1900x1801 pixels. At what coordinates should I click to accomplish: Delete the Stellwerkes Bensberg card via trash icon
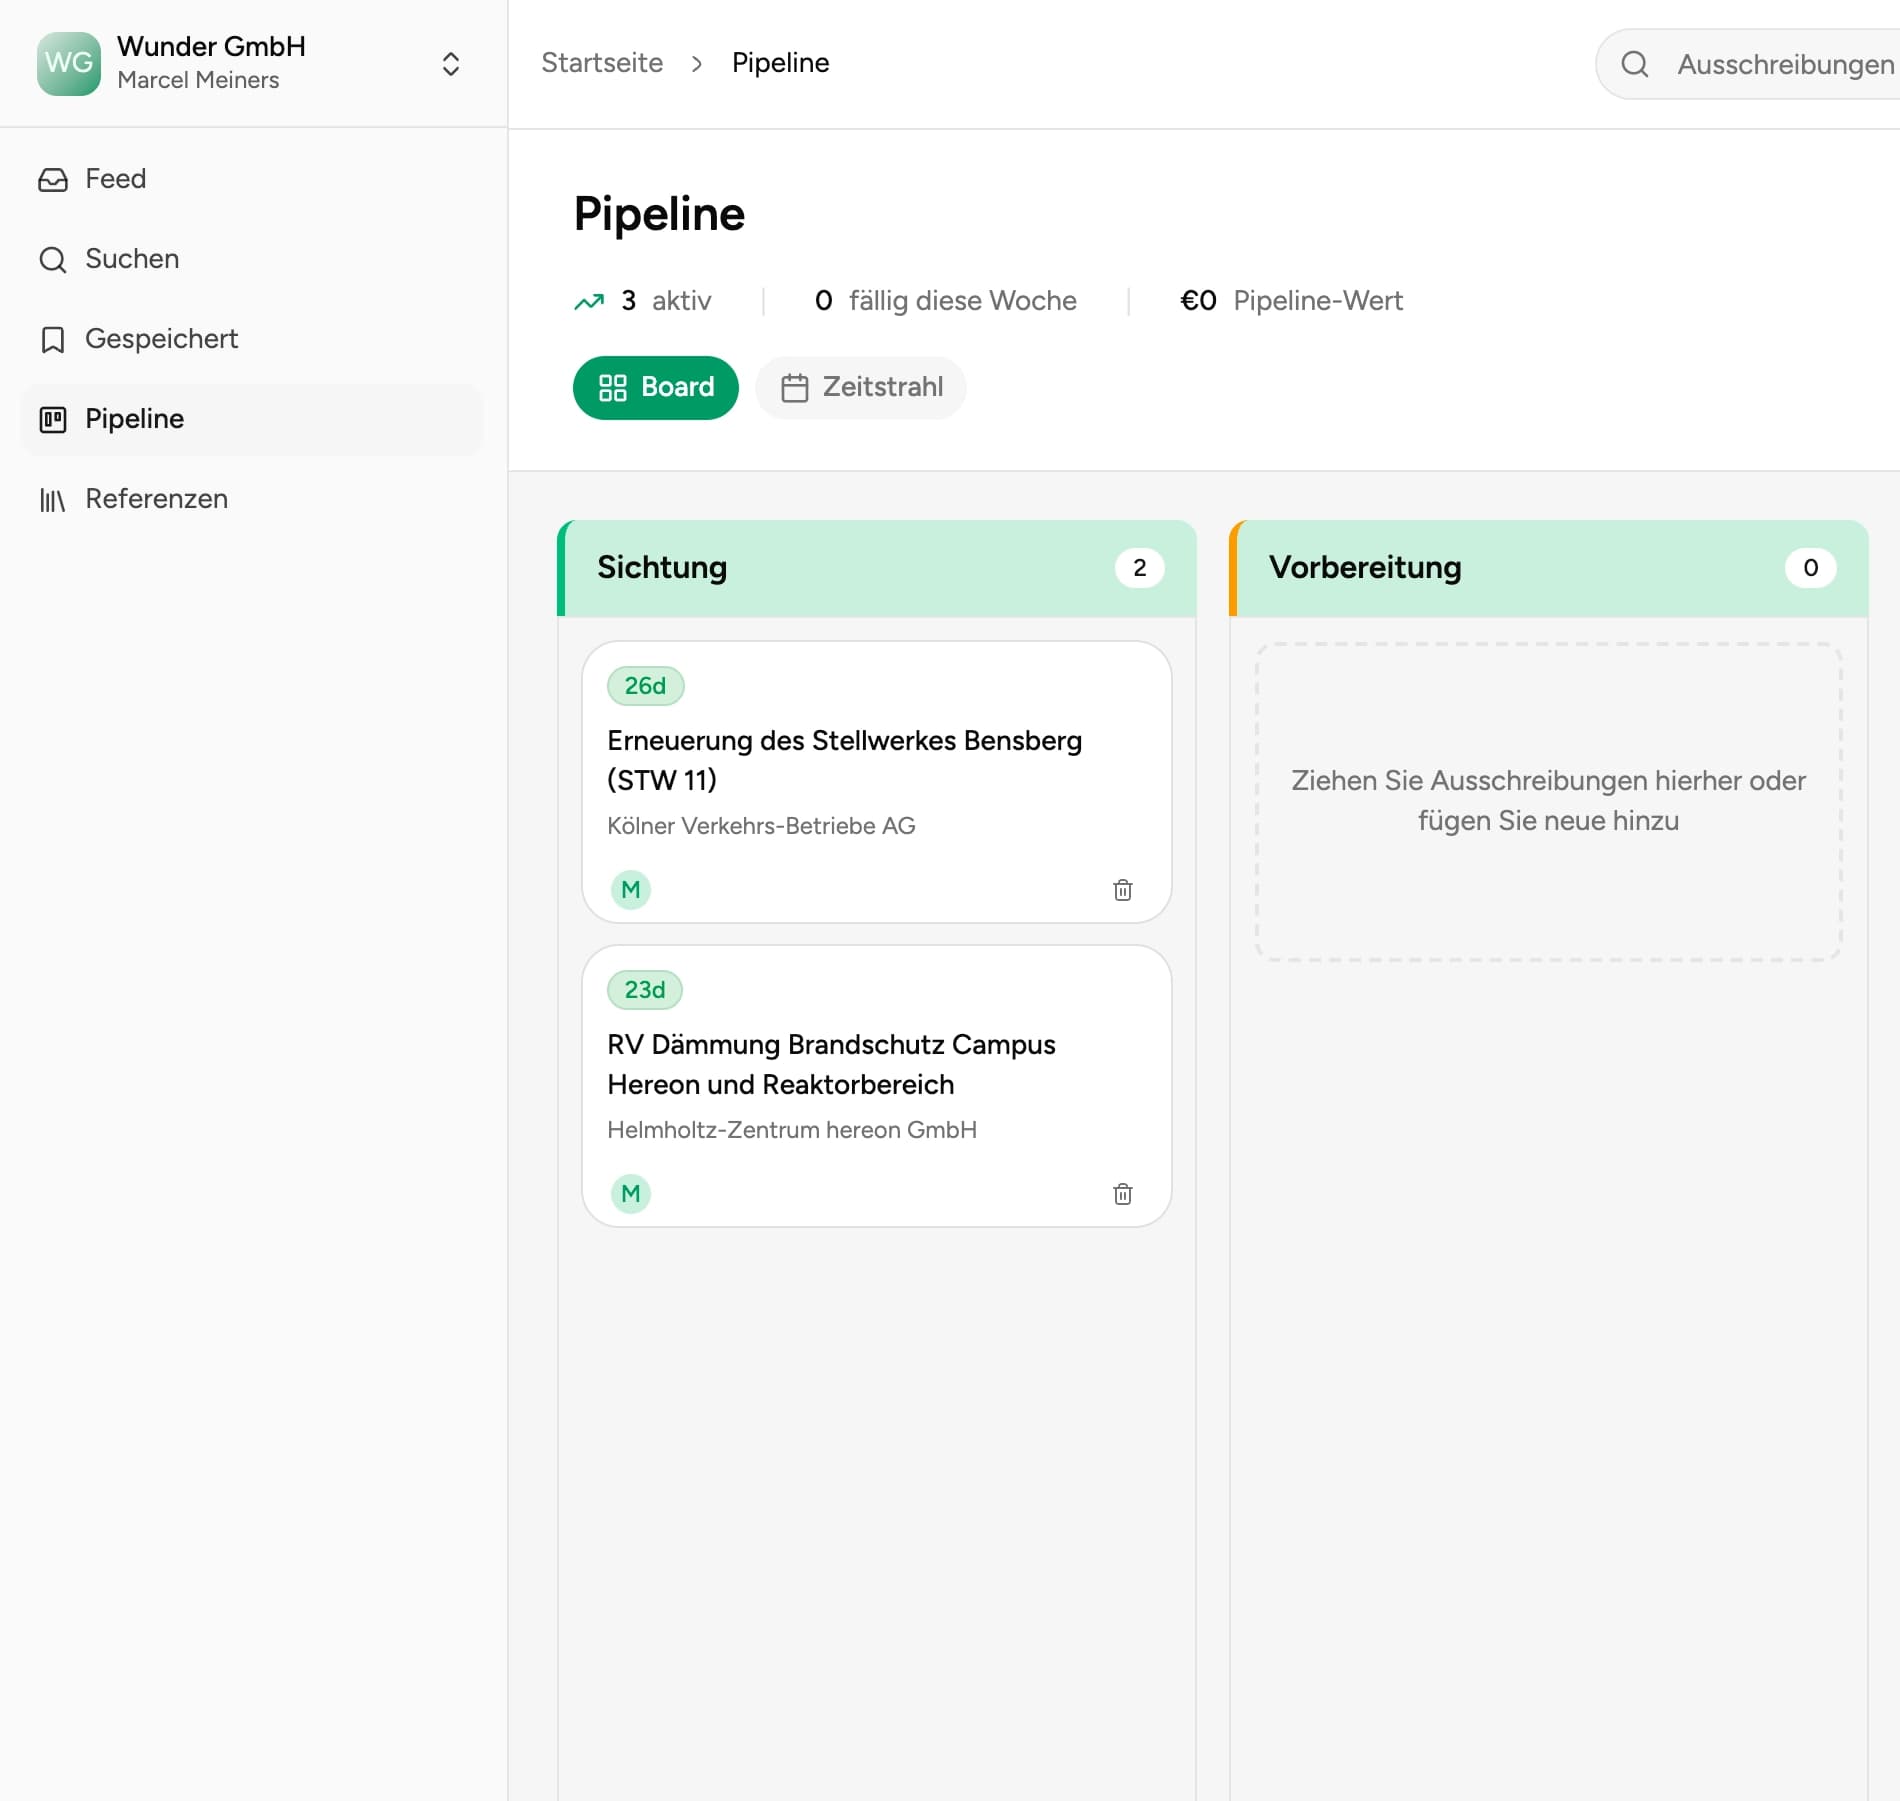tap(1122, 890)
